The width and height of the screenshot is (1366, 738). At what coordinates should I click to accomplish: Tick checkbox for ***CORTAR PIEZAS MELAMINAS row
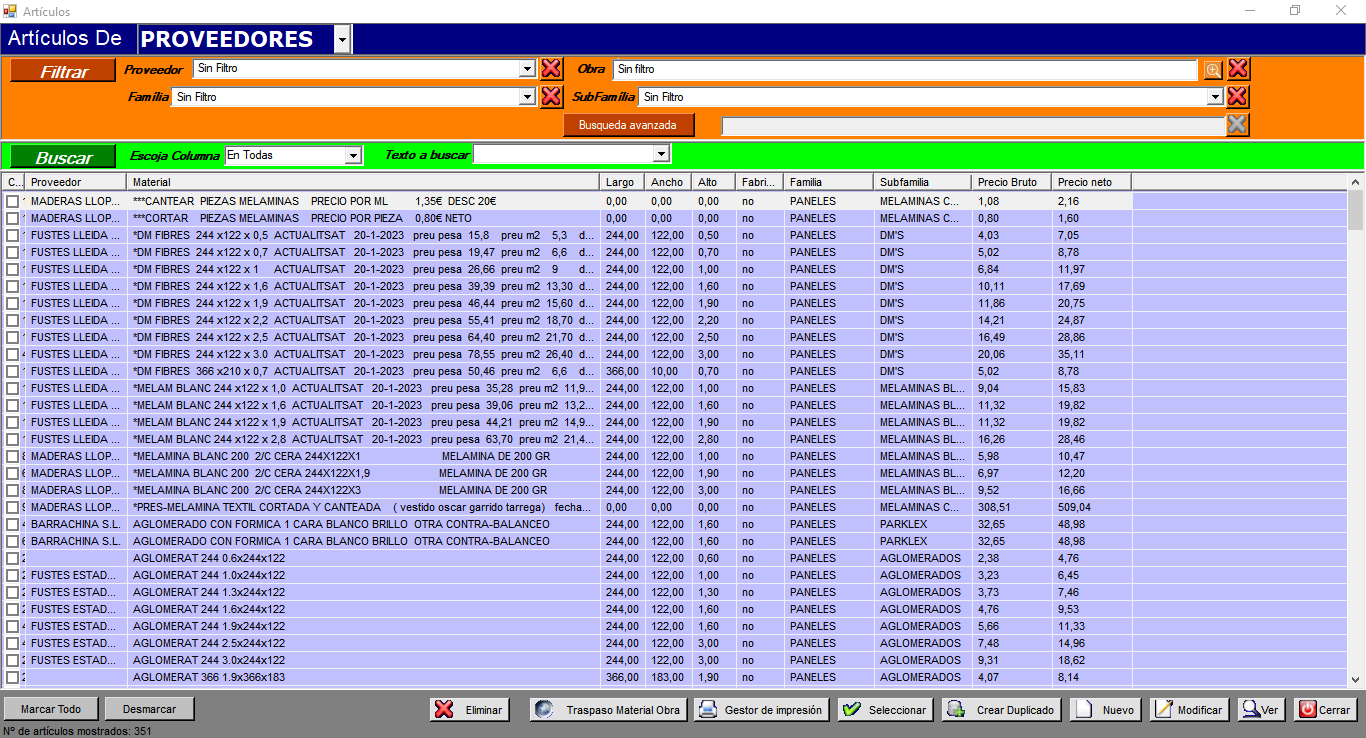[x=12, y=219]
